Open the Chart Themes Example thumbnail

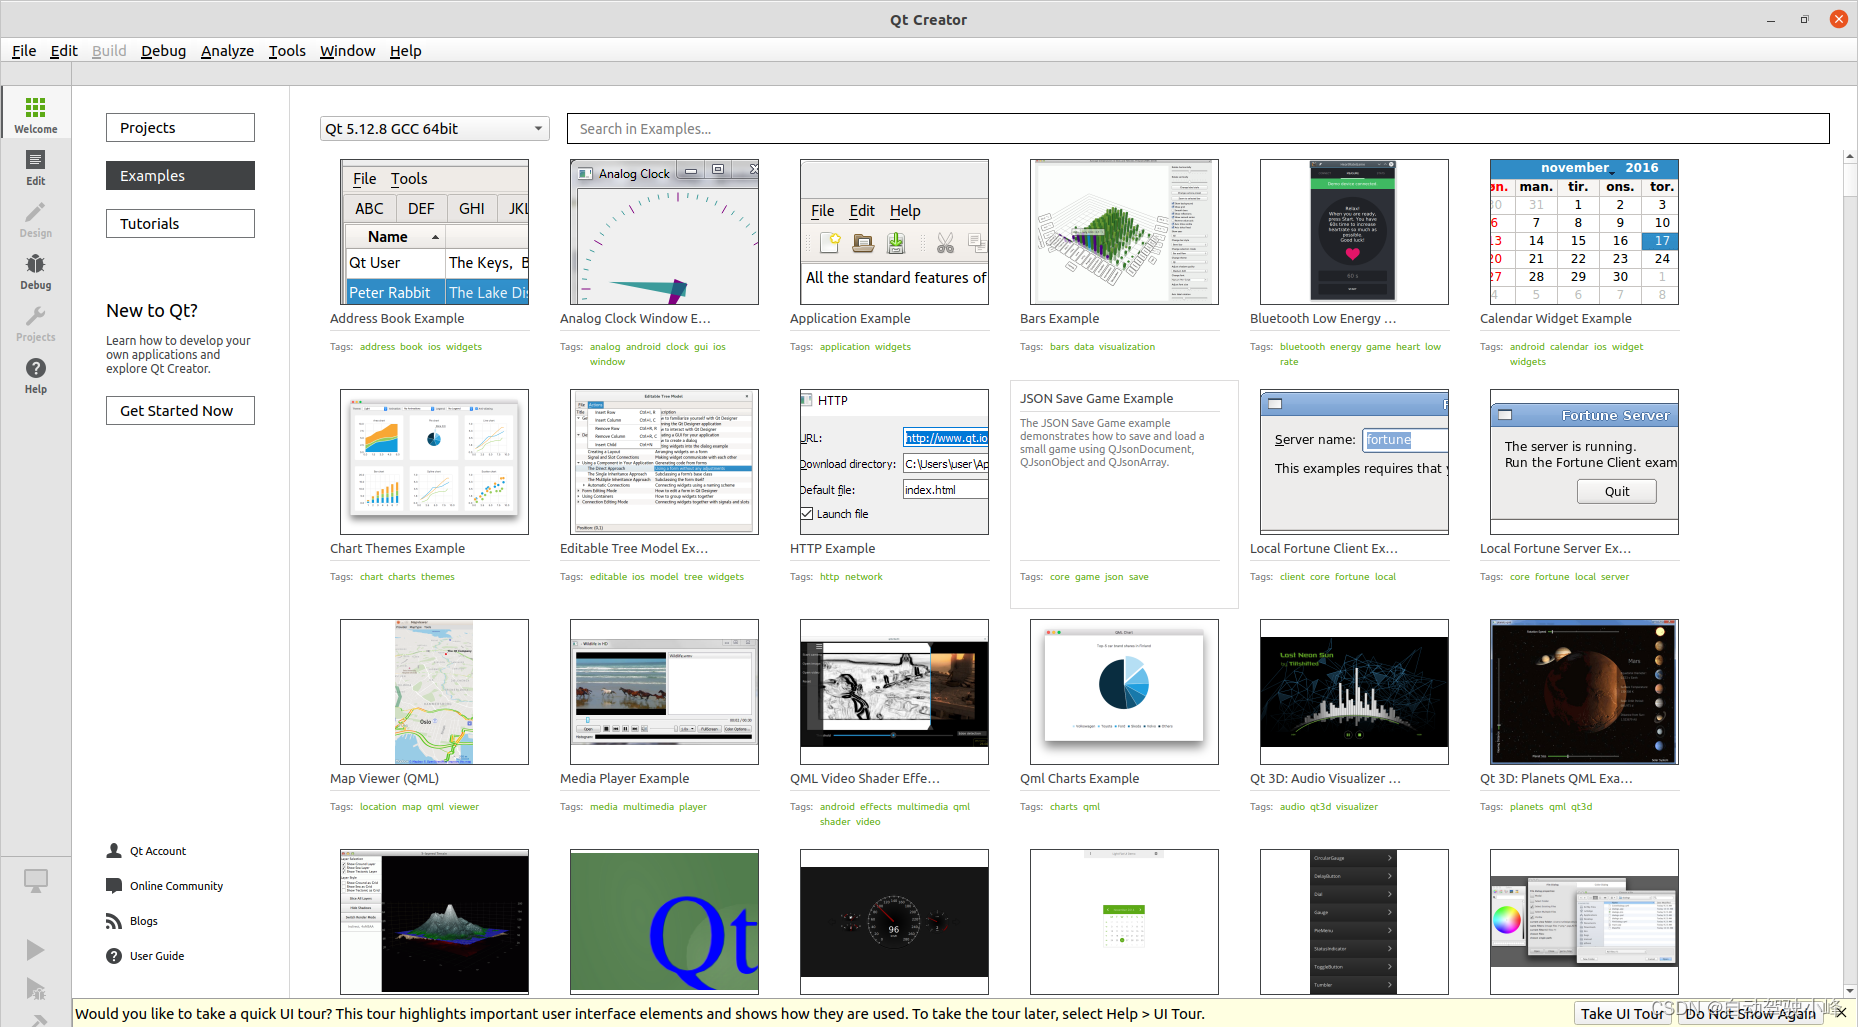434,462
